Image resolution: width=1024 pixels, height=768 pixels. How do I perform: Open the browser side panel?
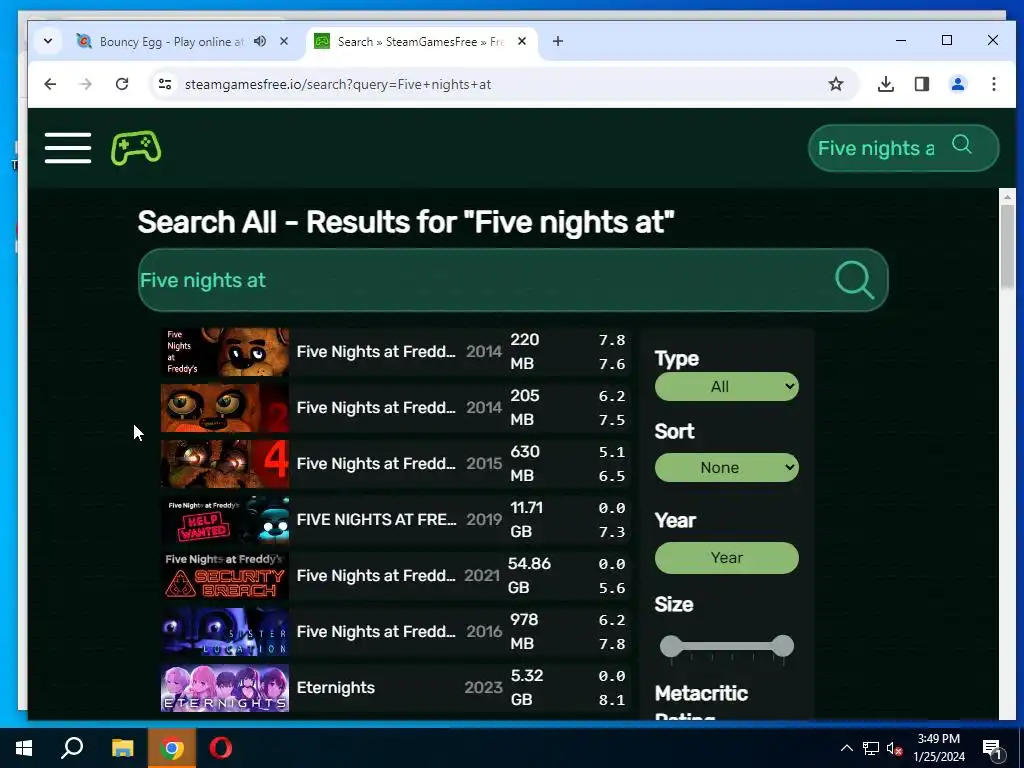click(921, 84)
